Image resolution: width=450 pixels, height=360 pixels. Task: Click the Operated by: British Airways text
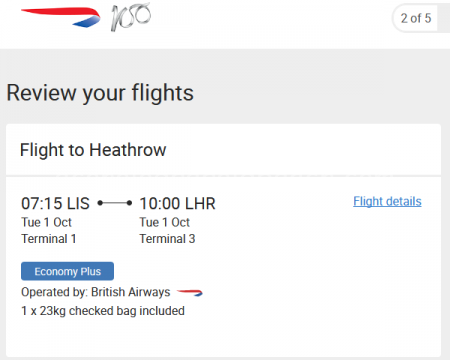coord(96,292)
